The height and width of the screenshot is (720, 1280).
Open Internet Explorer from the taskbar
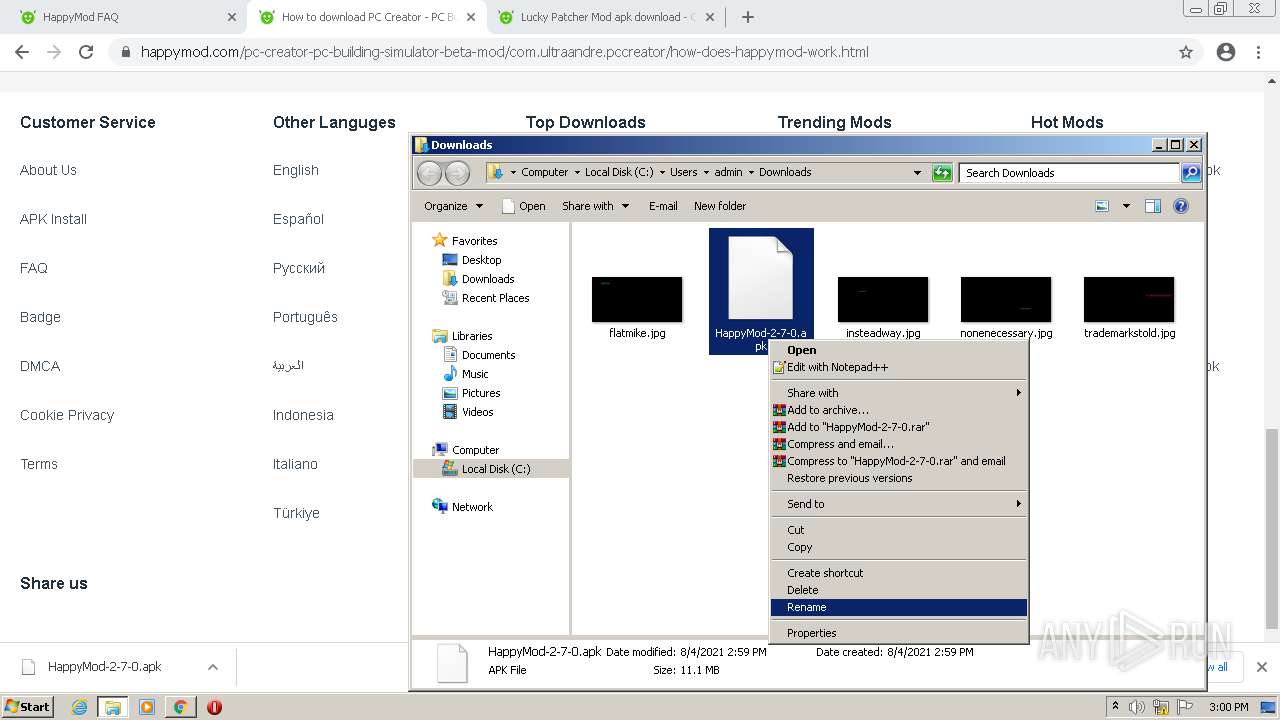coord(79,707)
